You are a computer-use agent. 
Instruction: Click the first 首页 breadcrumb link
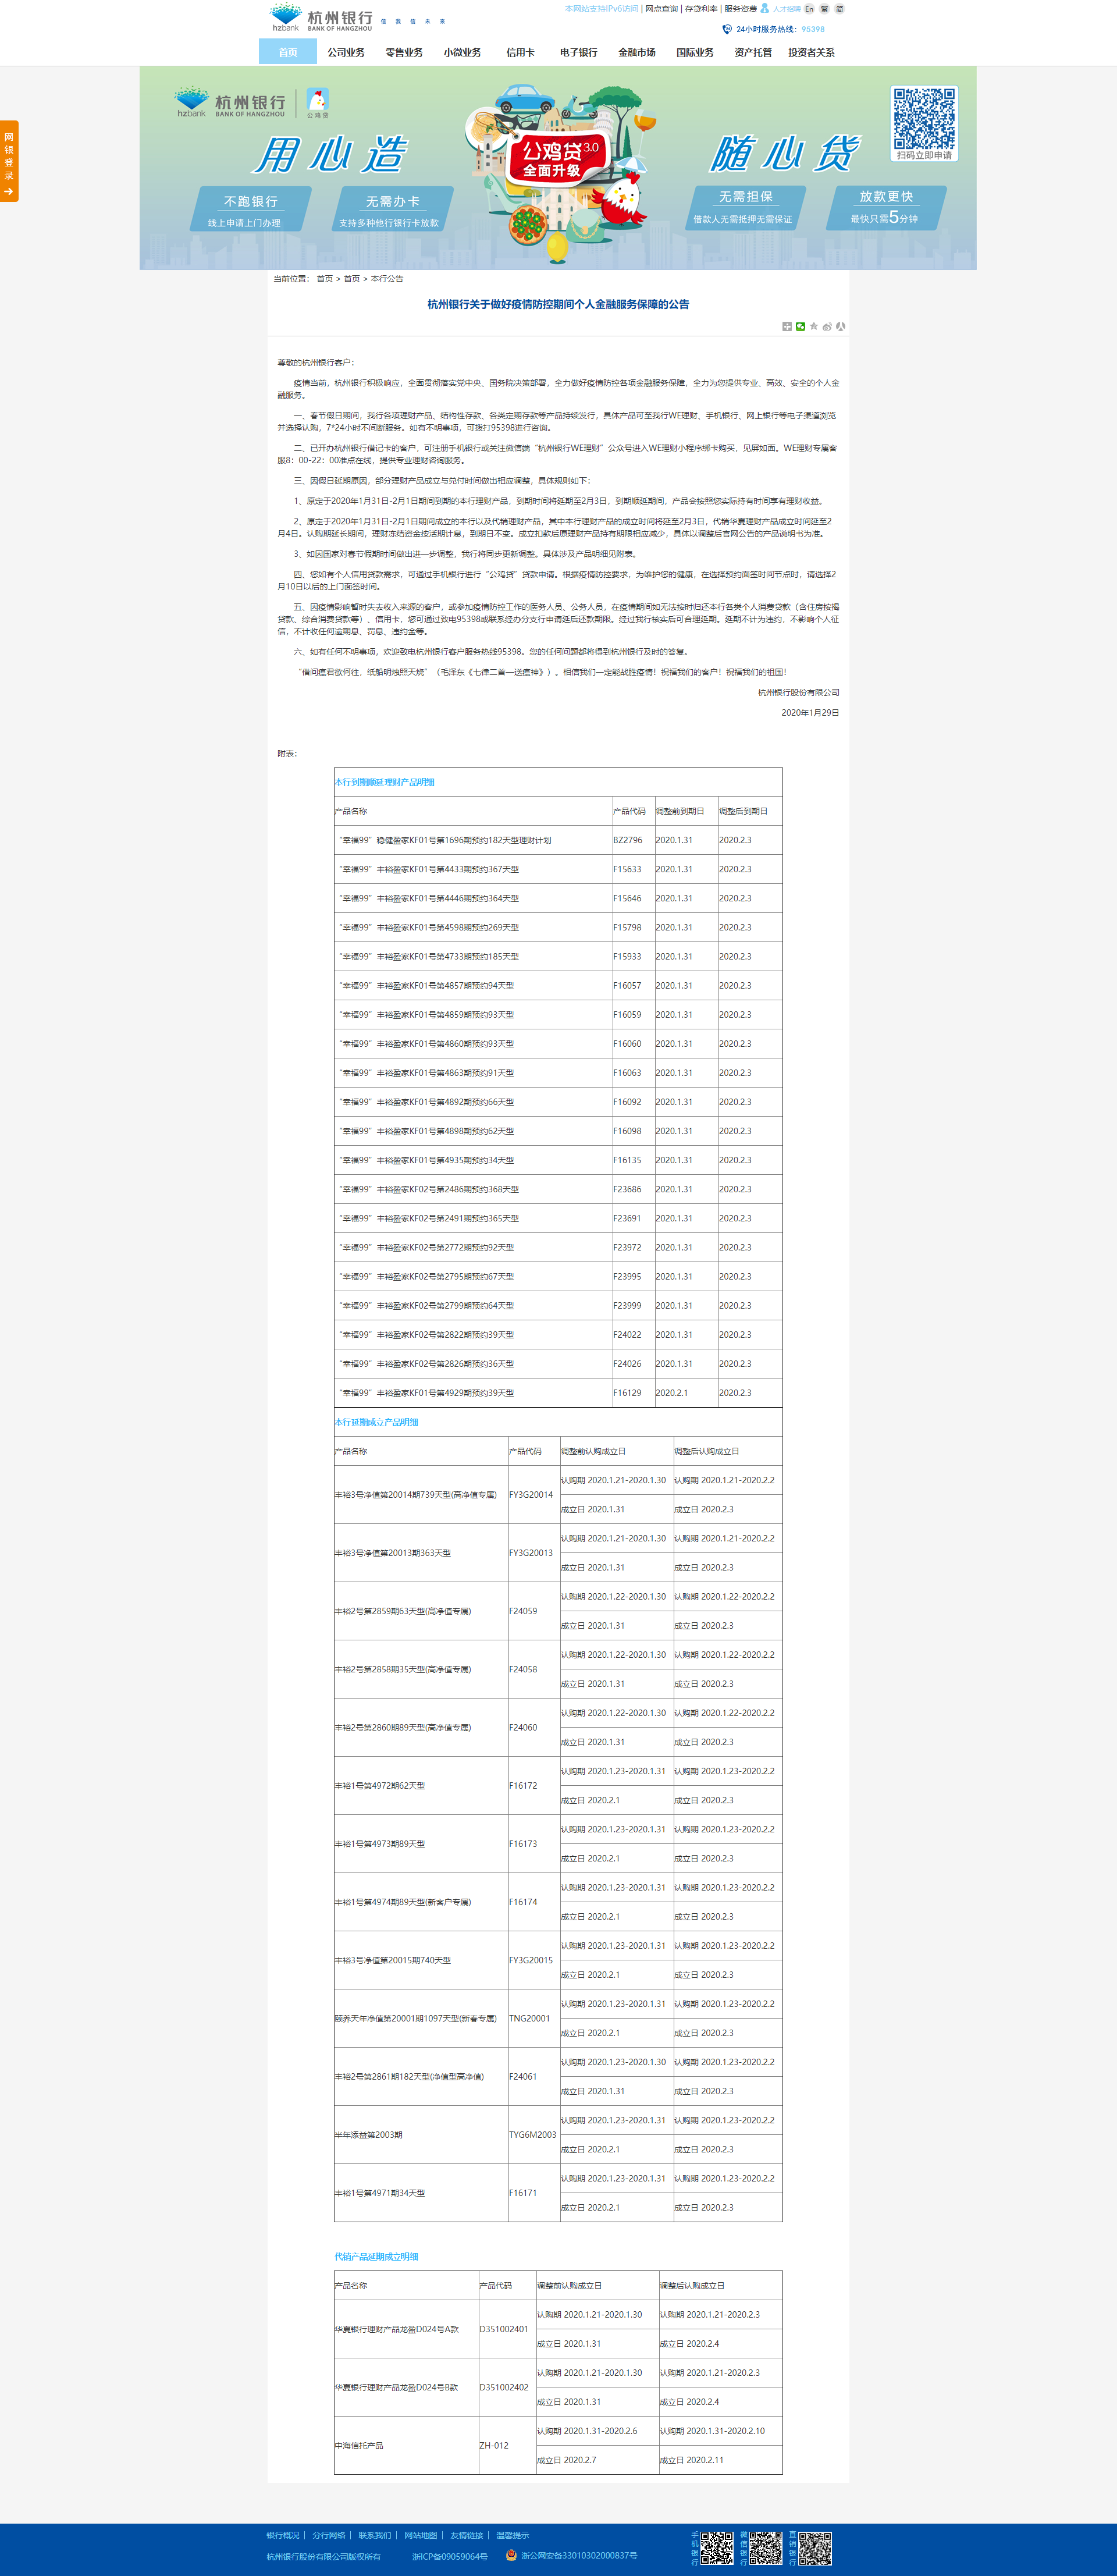coord(324,279)
